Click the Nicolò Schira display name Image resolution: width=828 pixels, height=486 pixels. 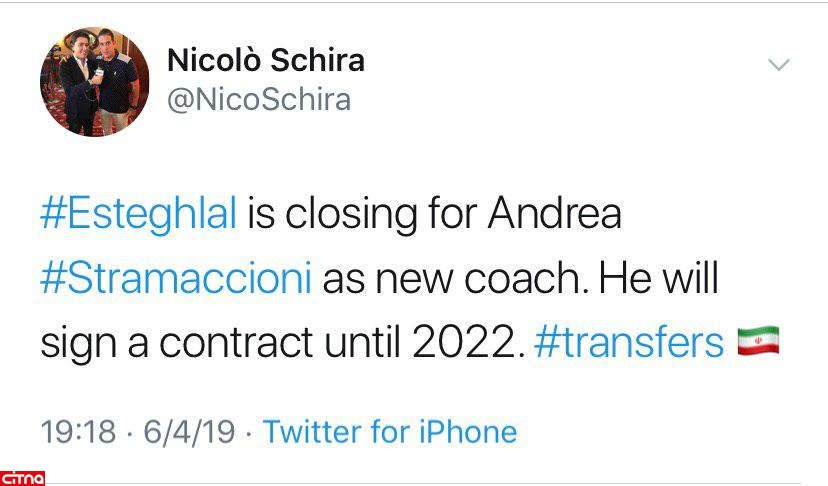point(265,61)
